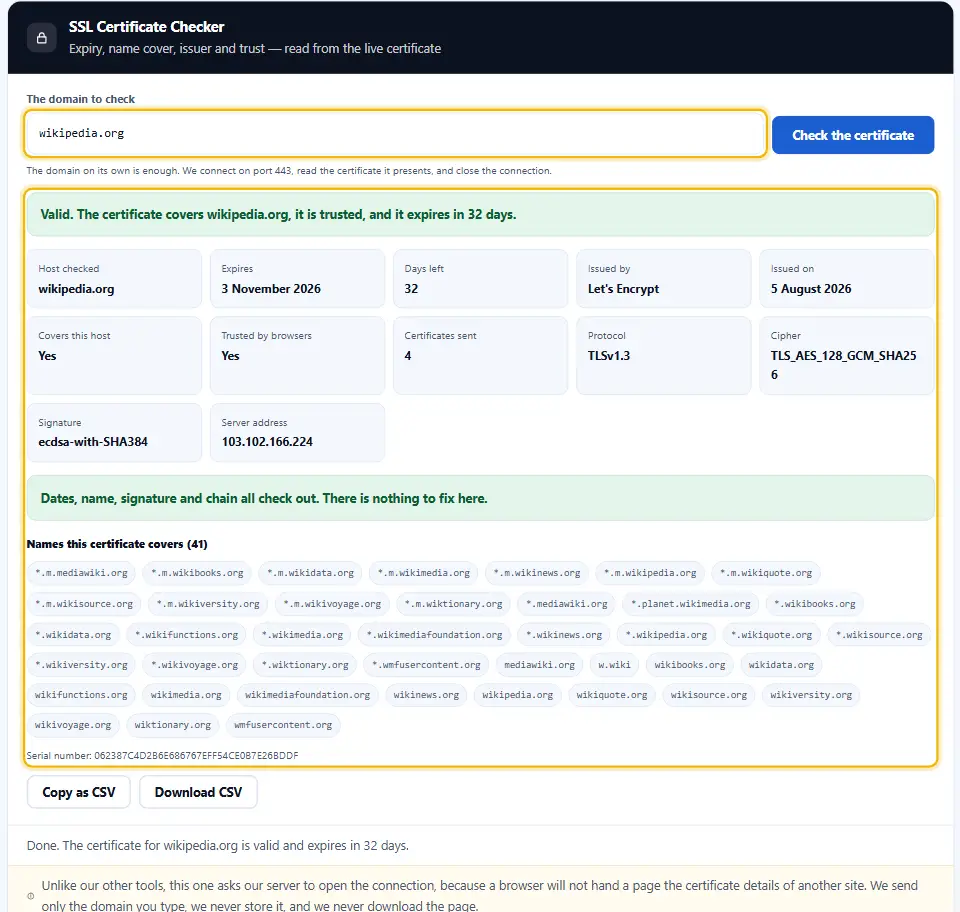The width and height of the screenshot is (960, 912).
Task: Click the Yes value under Covers this host
Action: point(47,356)
